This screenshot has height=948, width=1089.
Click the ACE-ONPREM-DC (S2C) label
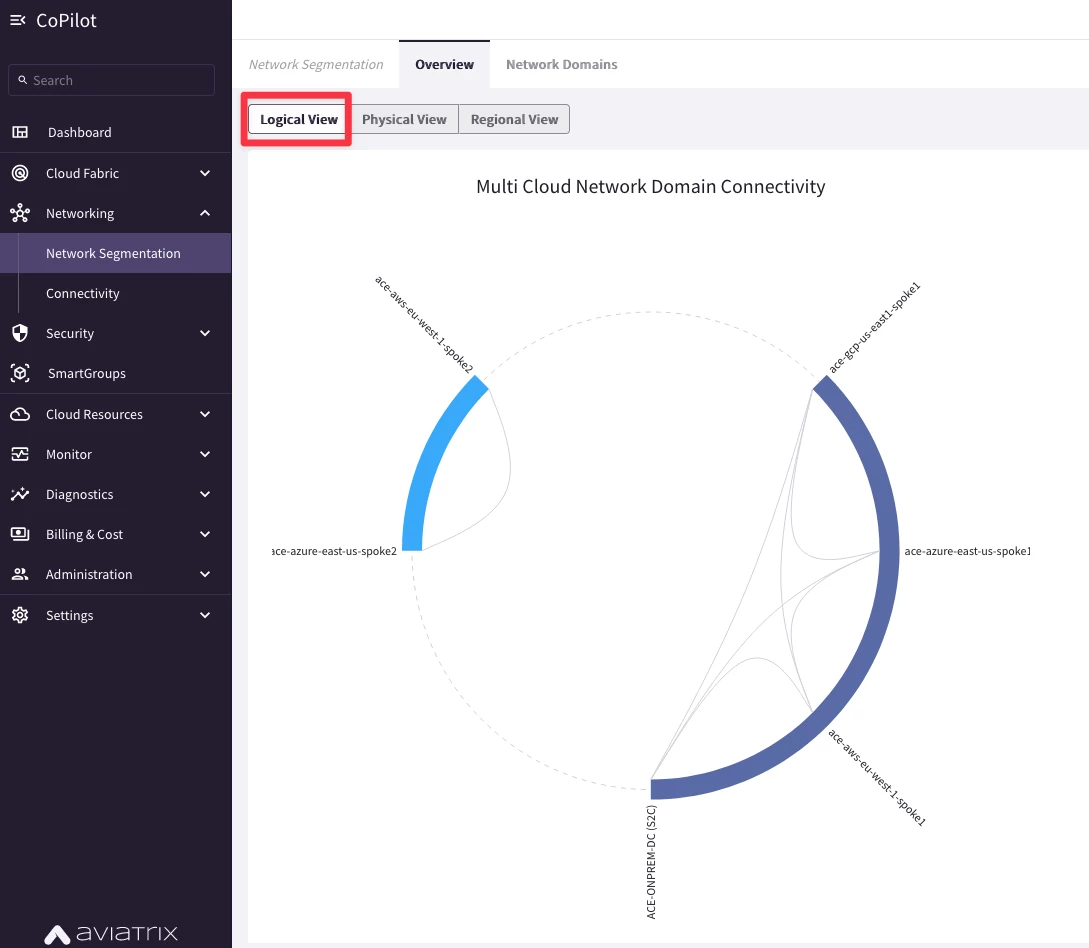point(651,862)
